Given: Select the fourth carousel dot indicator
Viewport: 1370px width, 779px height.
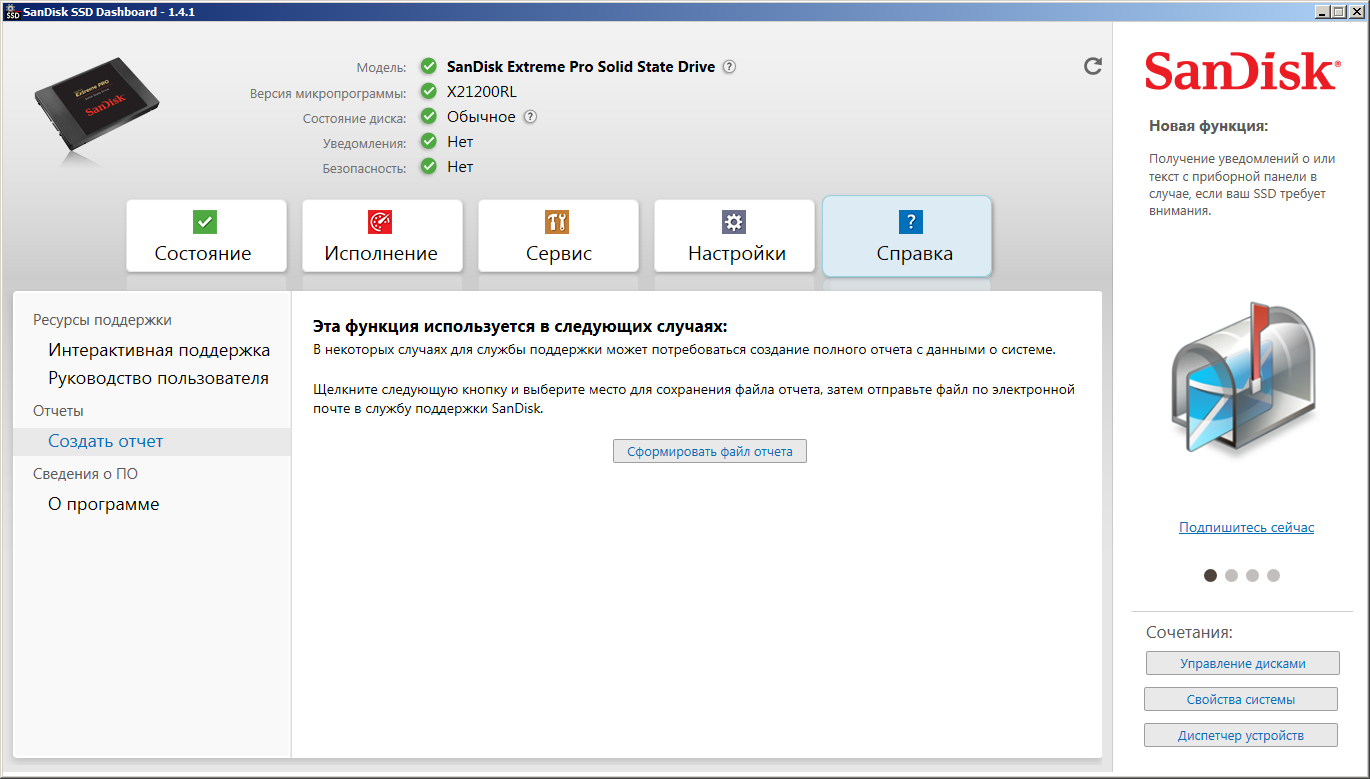Looking at the screenshot, I should [1273, 575].
